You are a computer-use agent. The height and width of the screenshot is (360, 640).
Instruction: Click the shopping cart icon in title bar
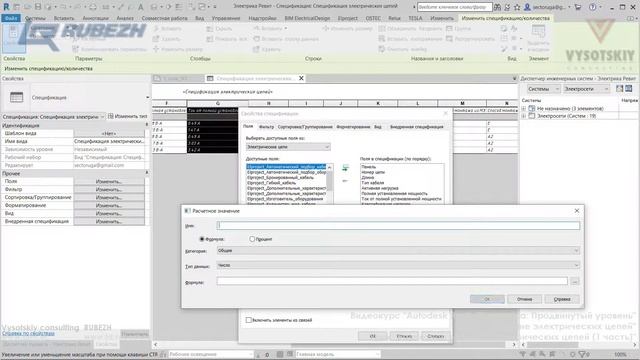point(578,7)
